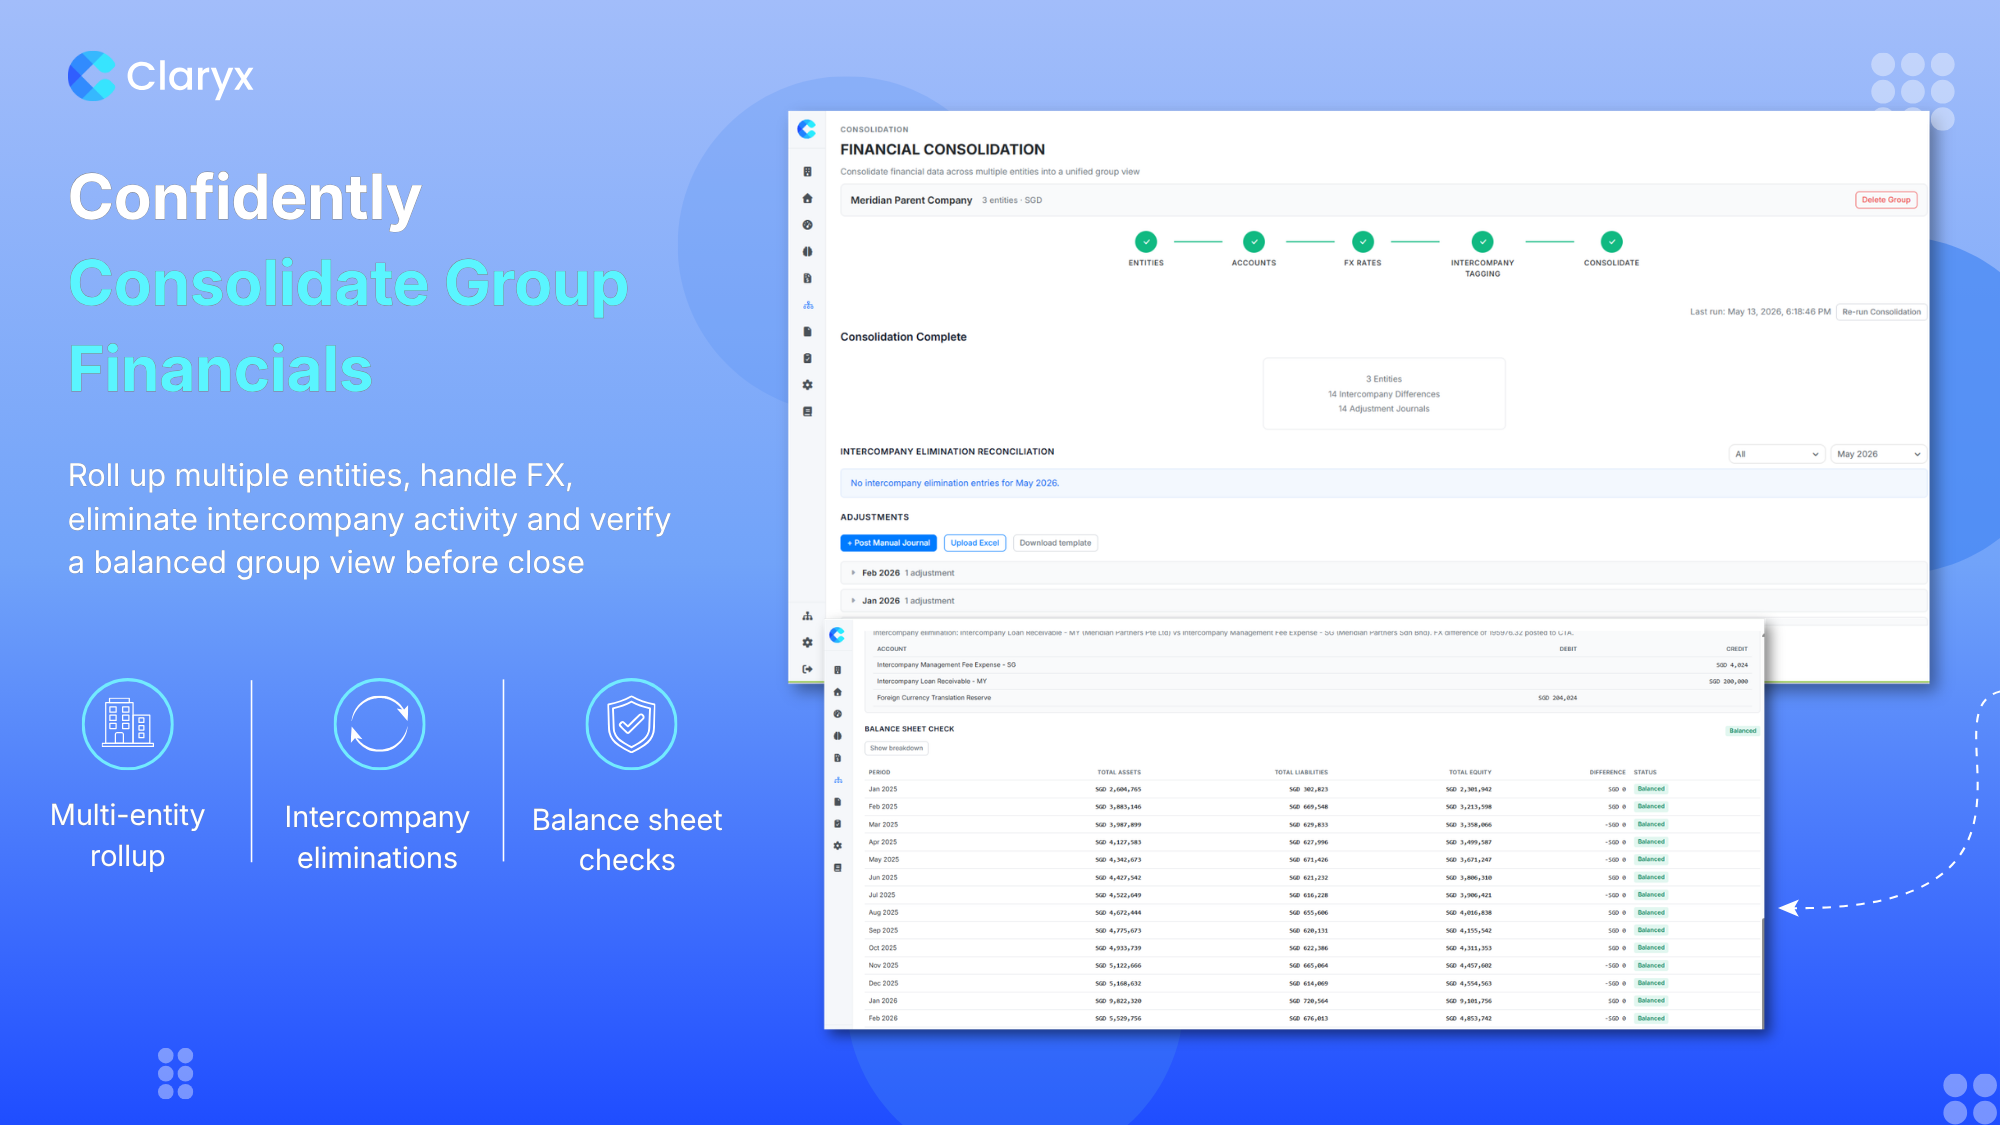Click the Foreign Currency Translation Reserve account row

coord(1311,698)
